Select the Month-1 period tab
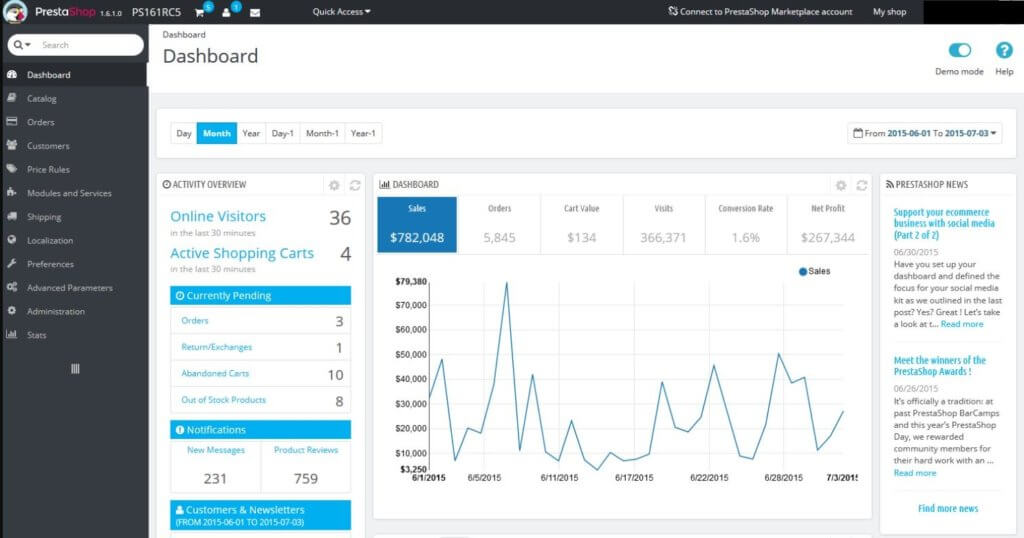Image resolution: width=1024 pixels, height=538 pixels. coord(323,133)
